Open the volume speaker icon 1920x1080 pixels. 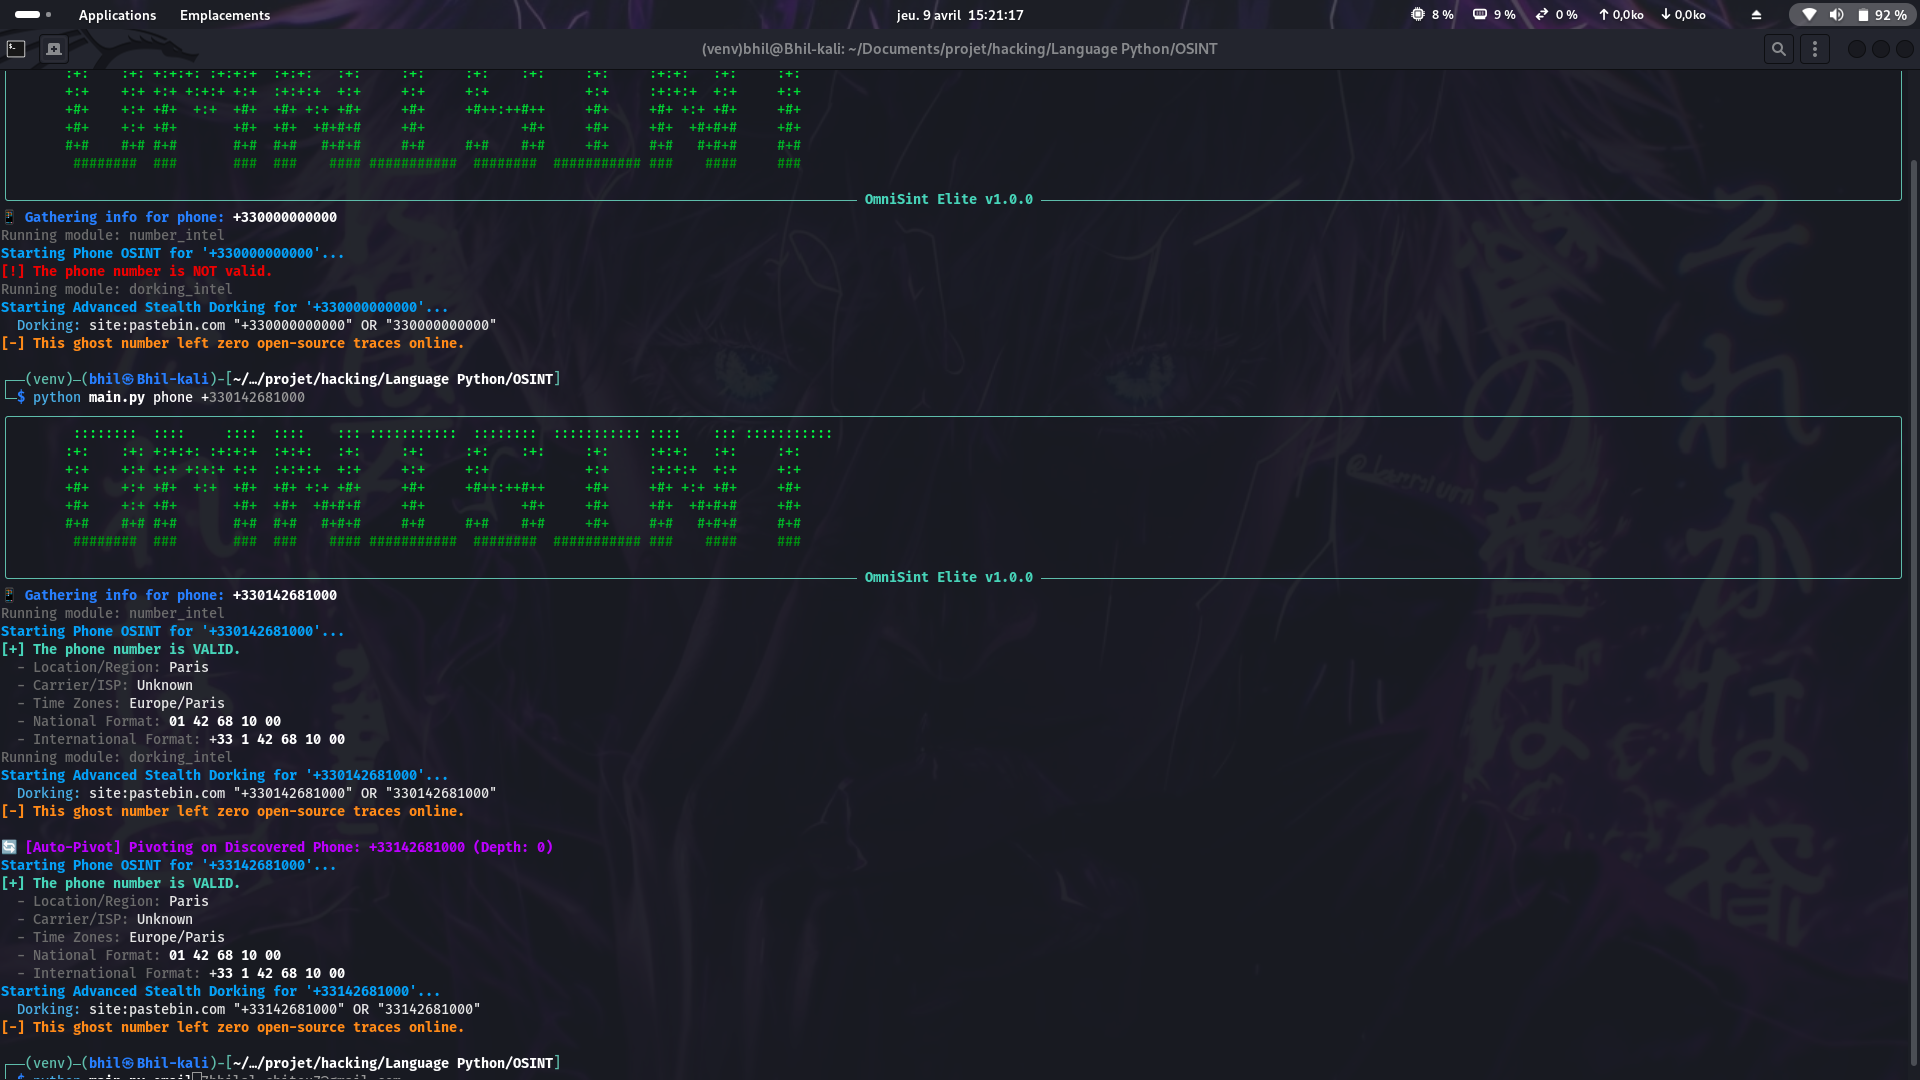coord(1836,15)
